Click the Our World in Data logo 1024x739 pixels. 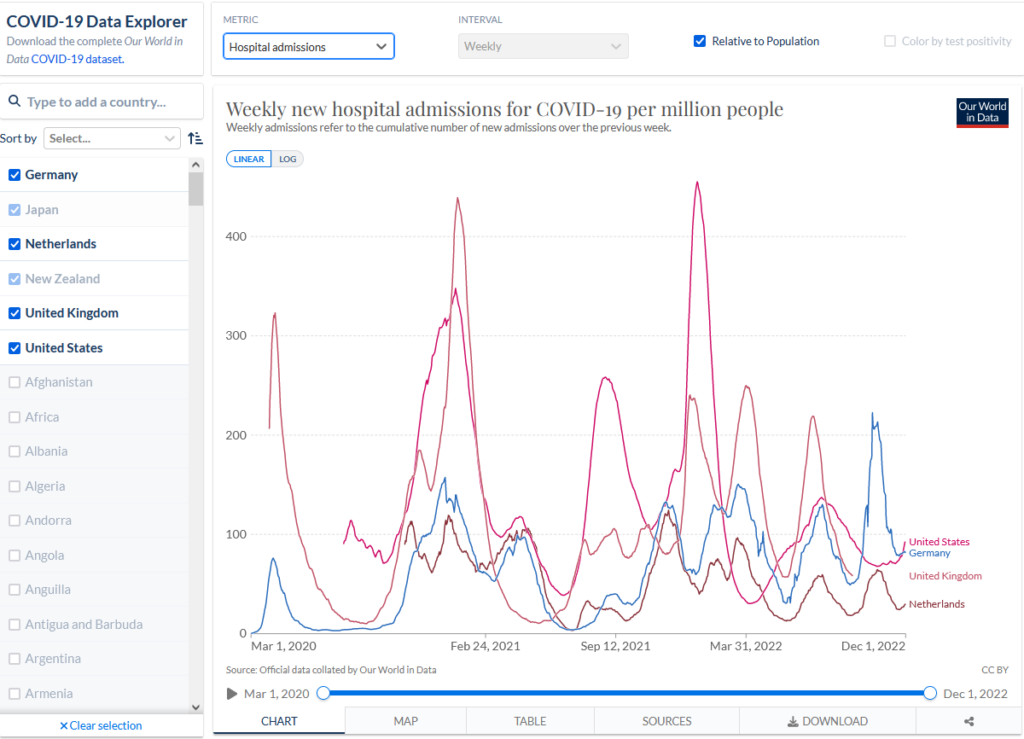point(981,112)
